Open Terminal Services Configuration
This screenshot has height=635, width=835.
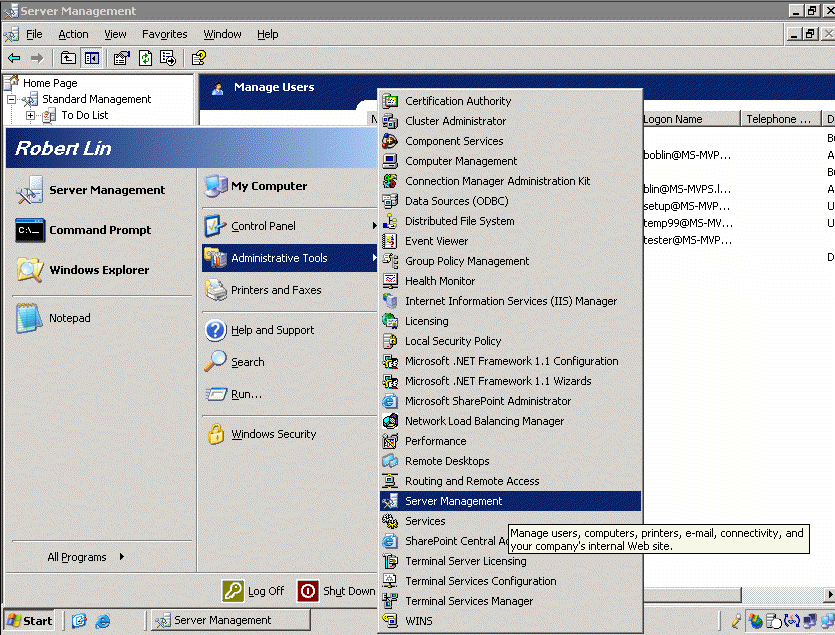(x=510, y=581)
